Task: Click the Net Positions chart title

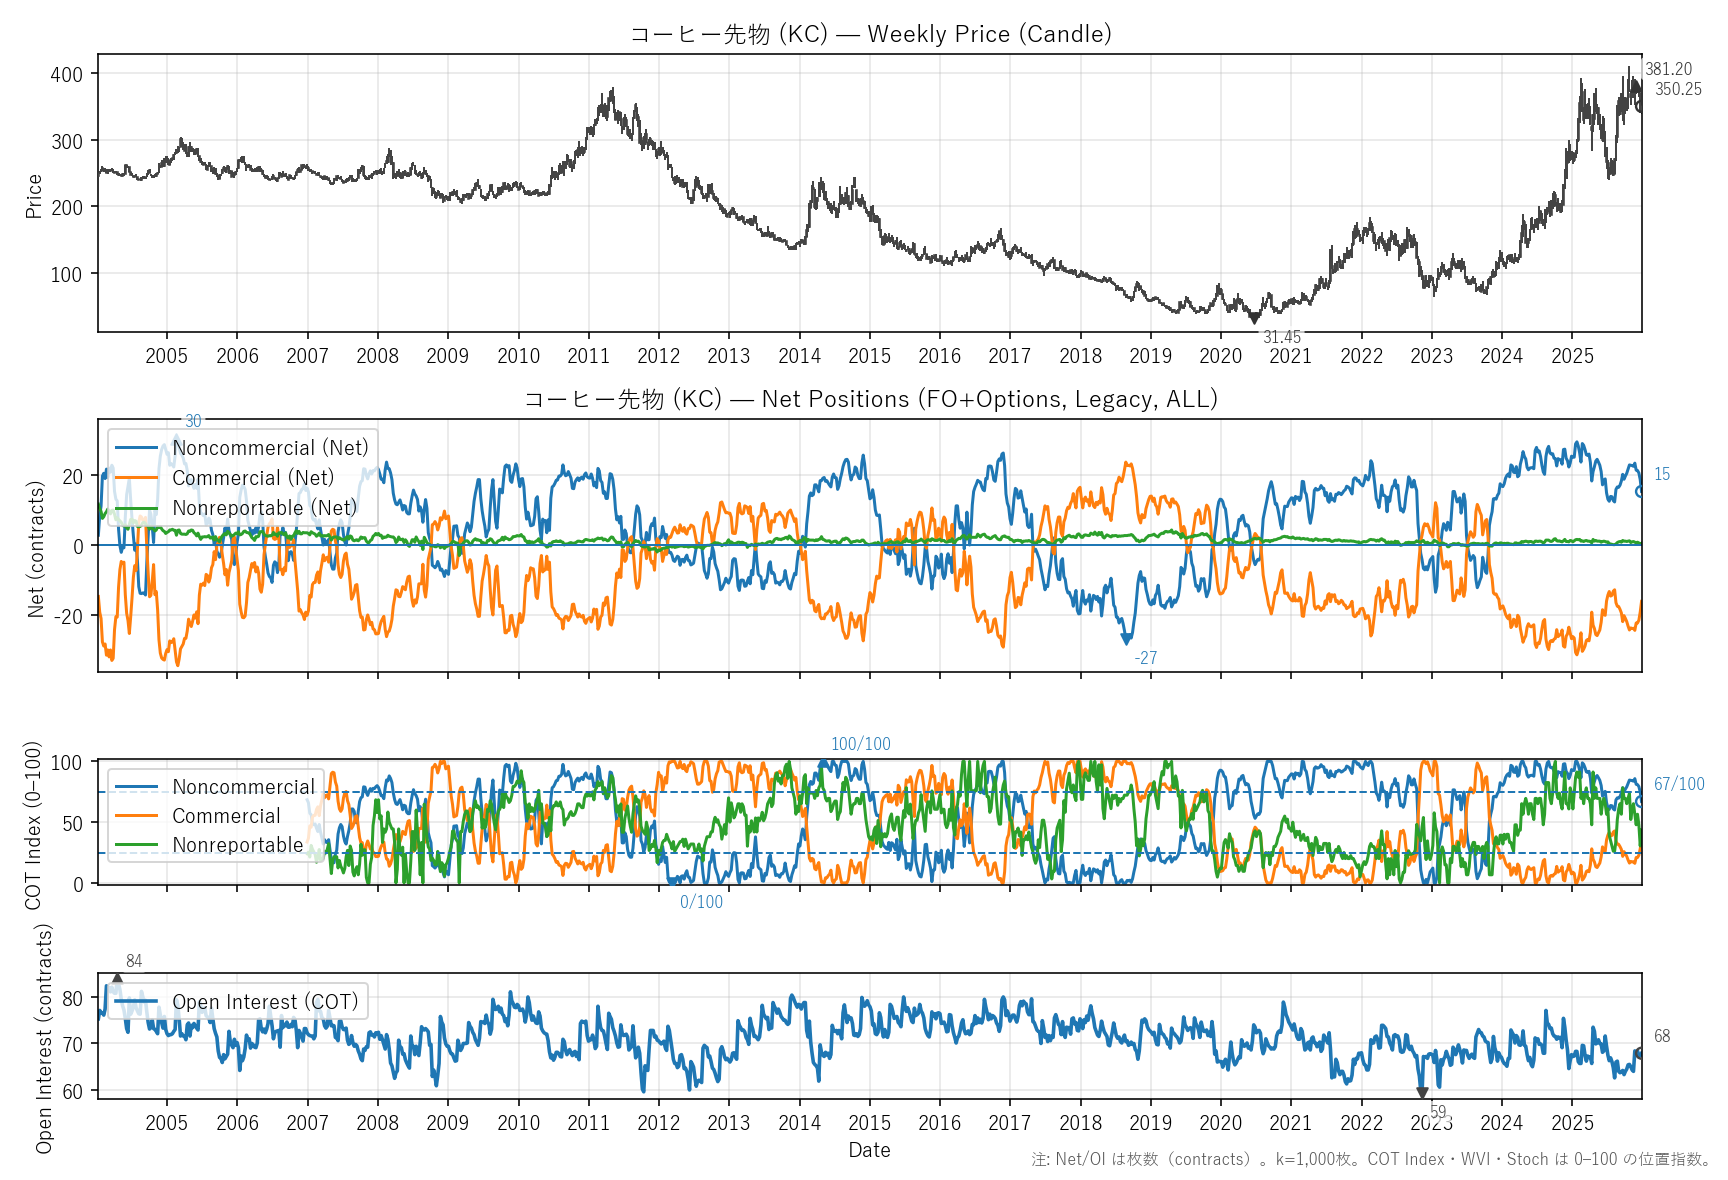Action: (870, 399)
